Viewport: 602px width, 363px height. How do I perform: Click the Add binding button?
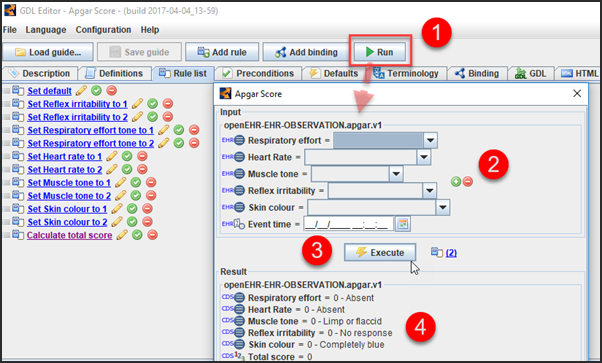click(x=306, y=52)
